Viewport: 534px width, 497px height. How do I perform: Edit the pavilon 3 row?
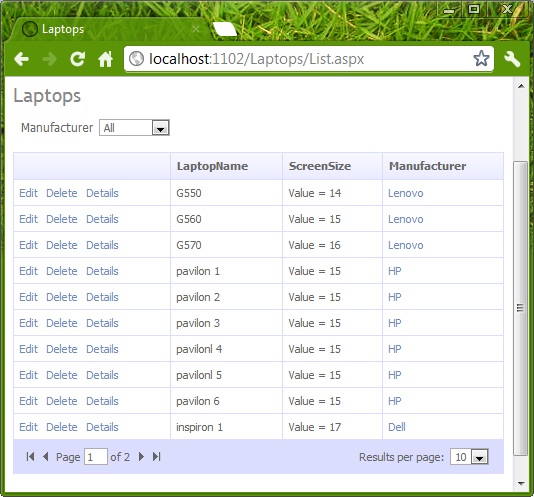pos(28,323)
